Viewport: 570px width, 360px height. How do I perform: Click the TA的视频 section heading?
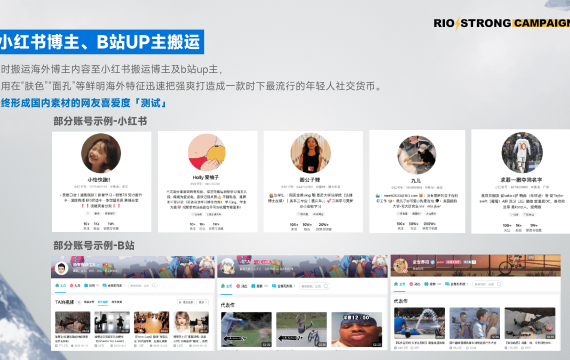[x=64, y=302]
